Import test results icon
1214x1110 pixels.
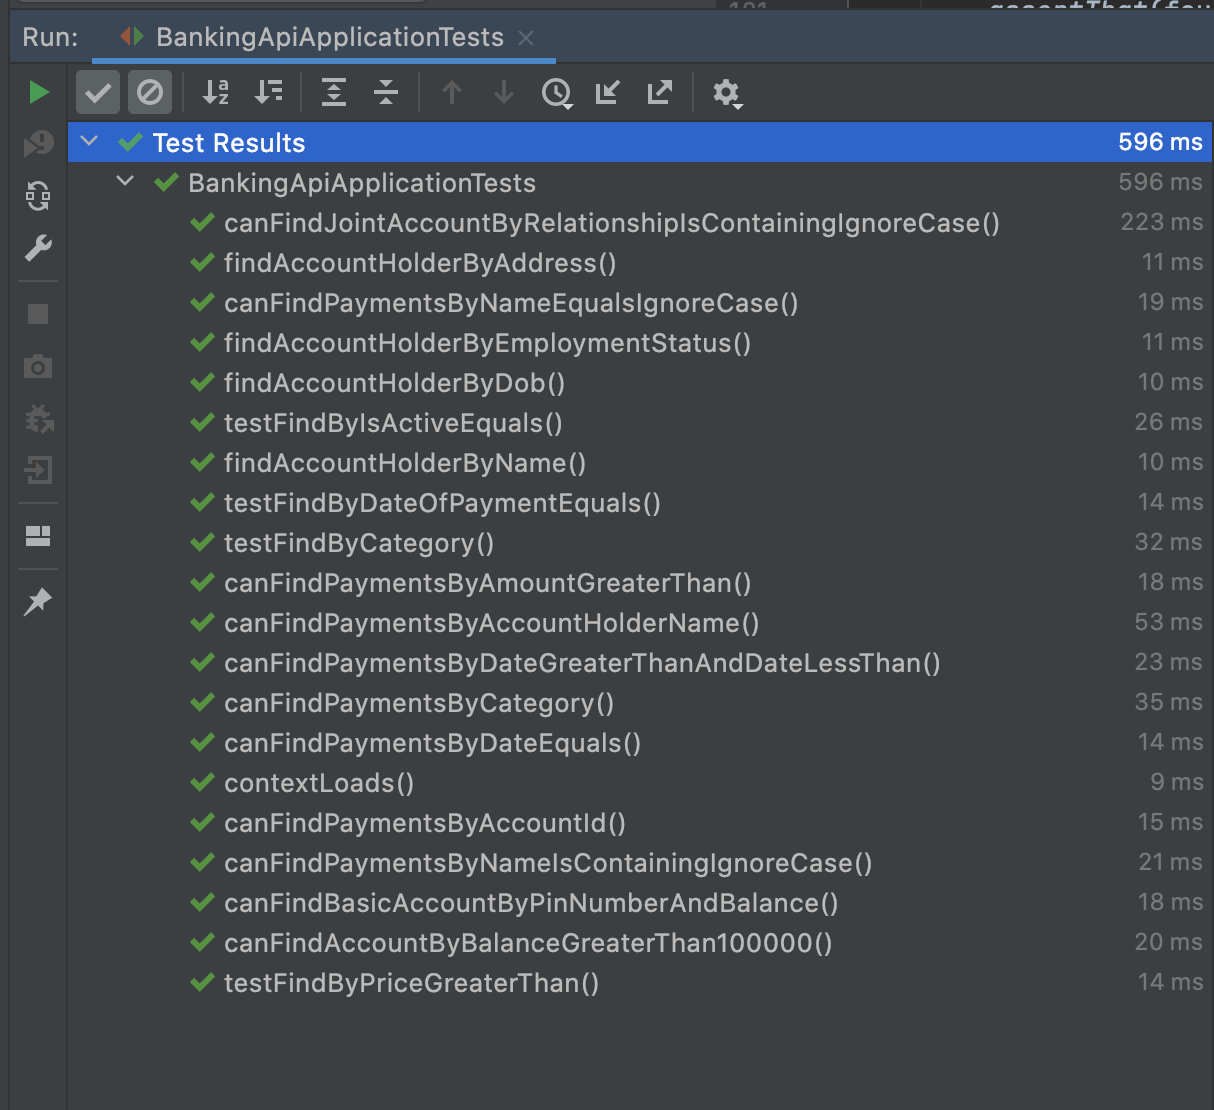click(608, 93)
